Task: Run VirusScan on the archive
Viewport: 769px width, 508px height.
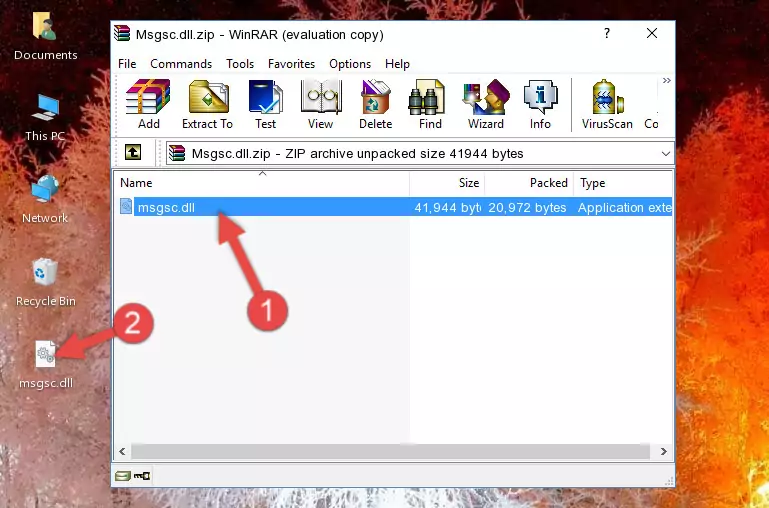Action: click(607, 104)
